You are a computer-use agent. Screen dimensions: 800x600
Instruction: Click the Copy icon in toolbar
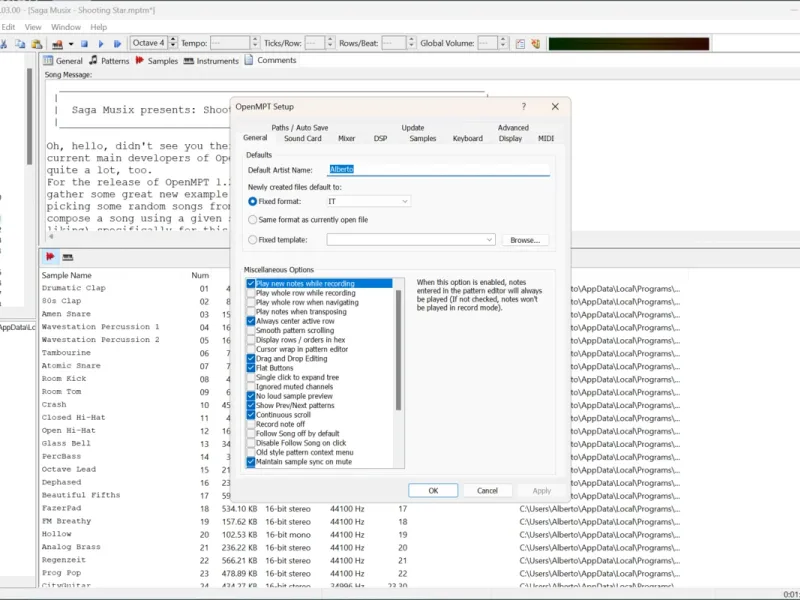tap(20, 44)
